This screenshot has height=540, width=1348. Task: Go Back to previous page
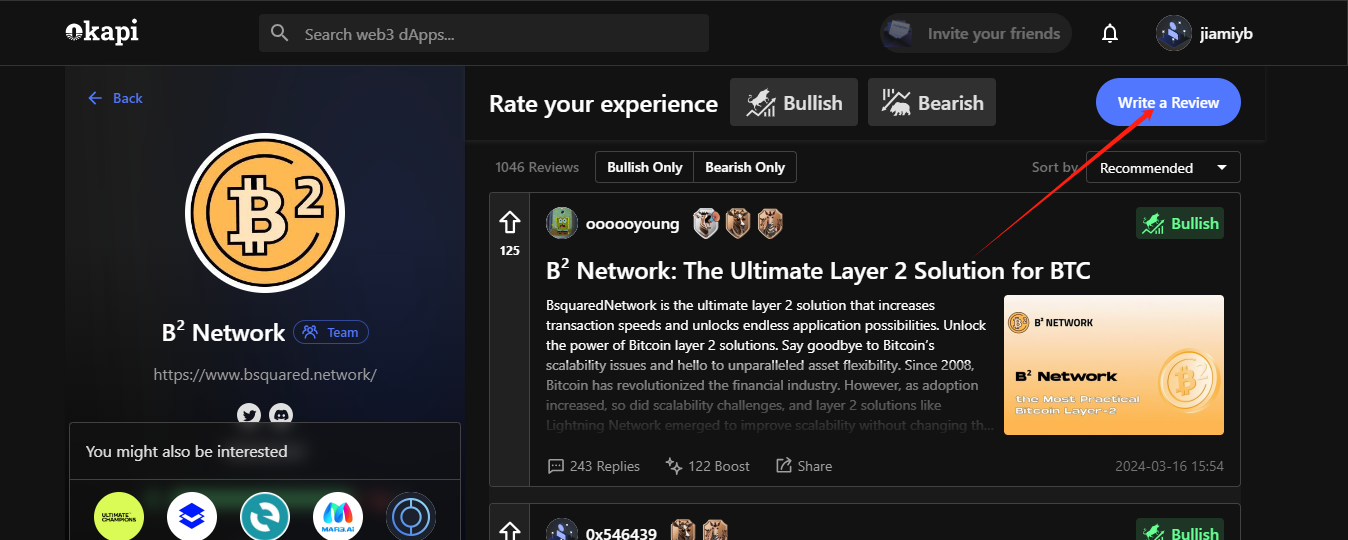(115, 98)
